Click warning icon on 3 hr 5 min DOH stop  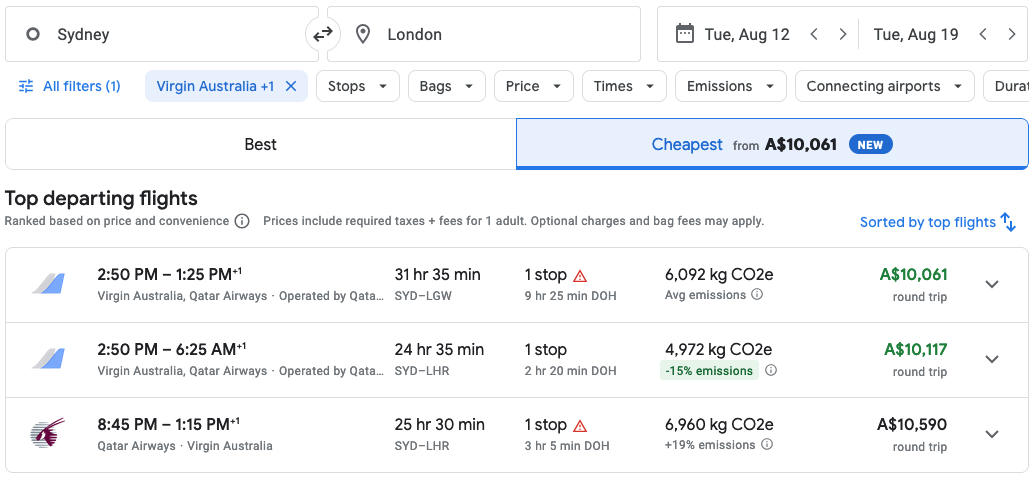pyautogui.click(x=580, y=426)
